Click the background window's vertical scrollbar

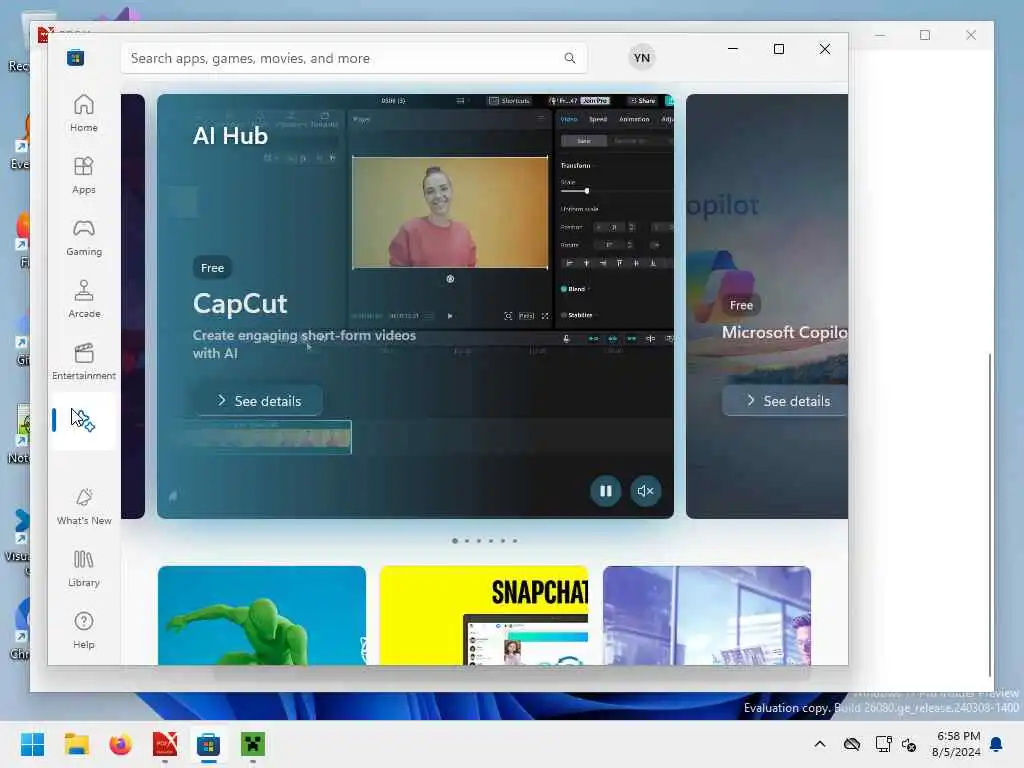pyautogui.click(x=990, y=515)
